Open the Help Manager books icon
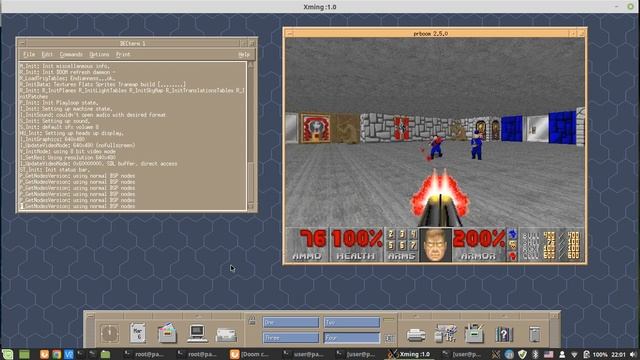The width and height of the screenshot is (640, 360). [x=504, y=334]
